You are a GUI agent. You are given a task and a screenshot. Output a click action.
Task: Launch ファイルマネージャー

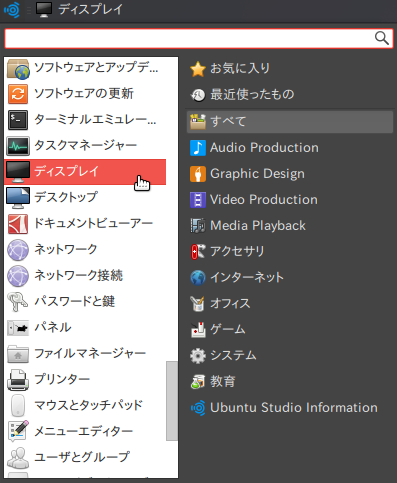click(85, 354)
